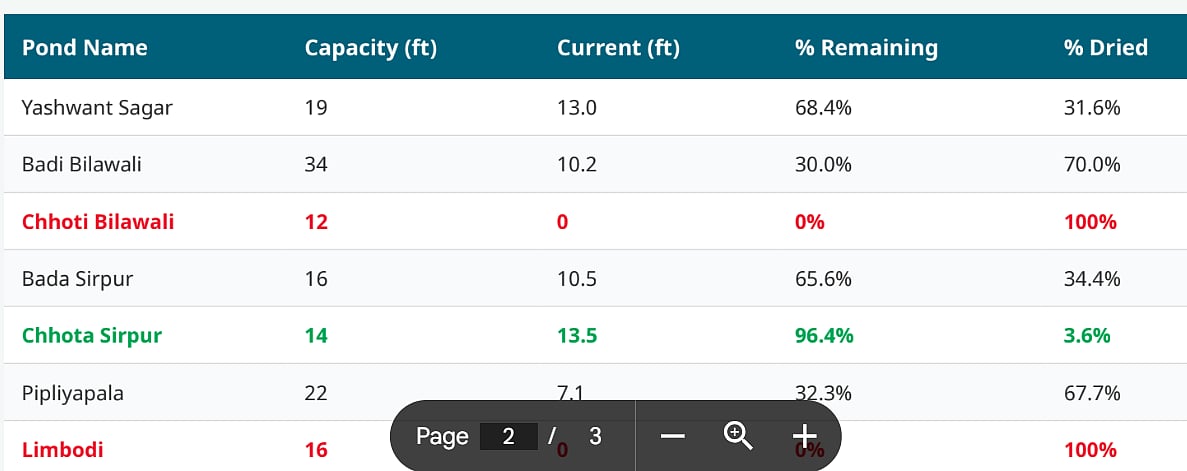Screen dimensions: 1187x471
Task: Click Badi Bilawali in the table
Action: click(82, 165)
